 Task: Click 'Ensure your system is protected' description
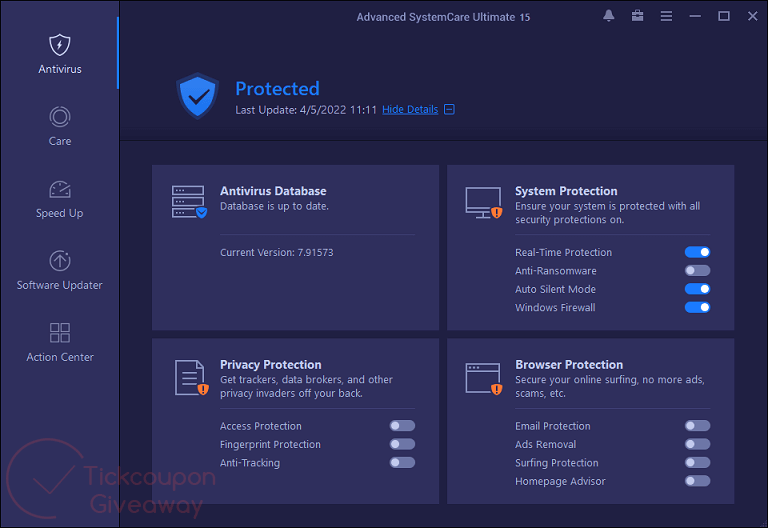click(607, 213)
